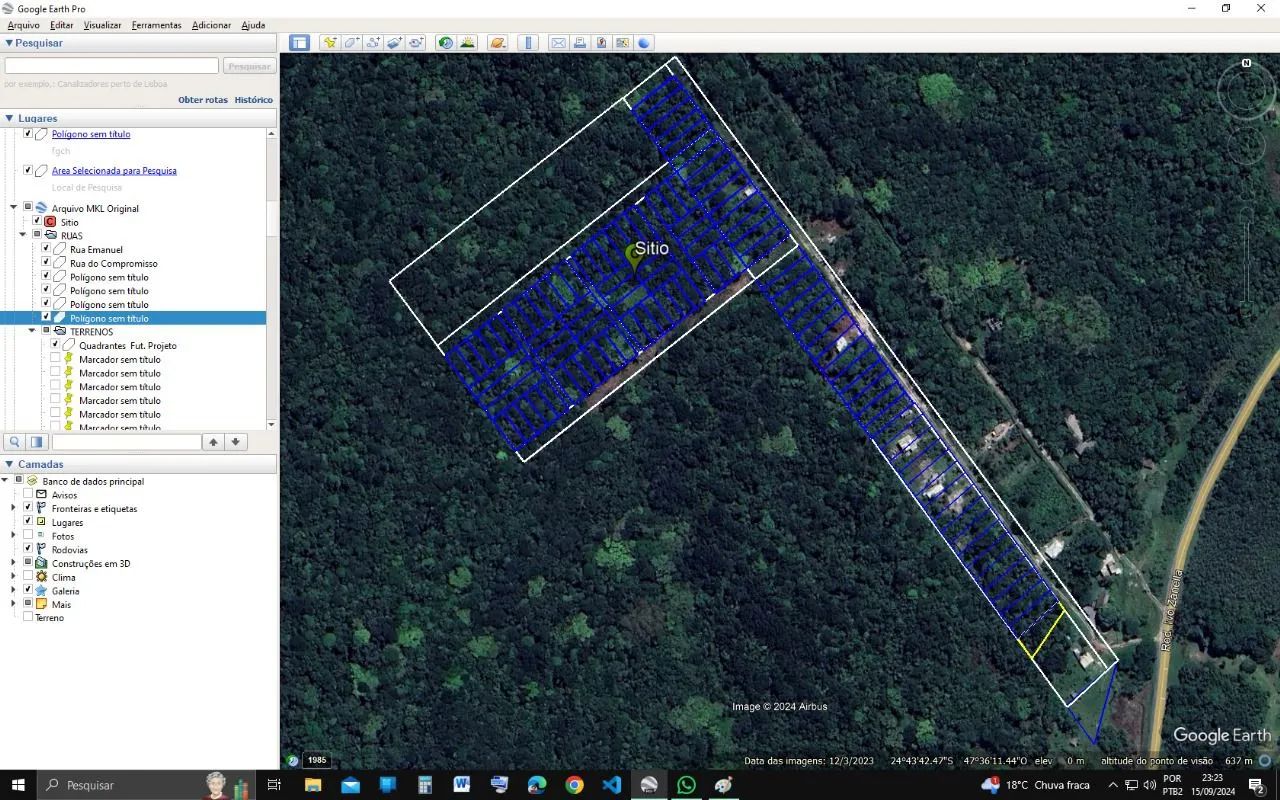Click the Obter rotas link
This screenshot has width=1280, height=800.
click(x=203, y=100)
